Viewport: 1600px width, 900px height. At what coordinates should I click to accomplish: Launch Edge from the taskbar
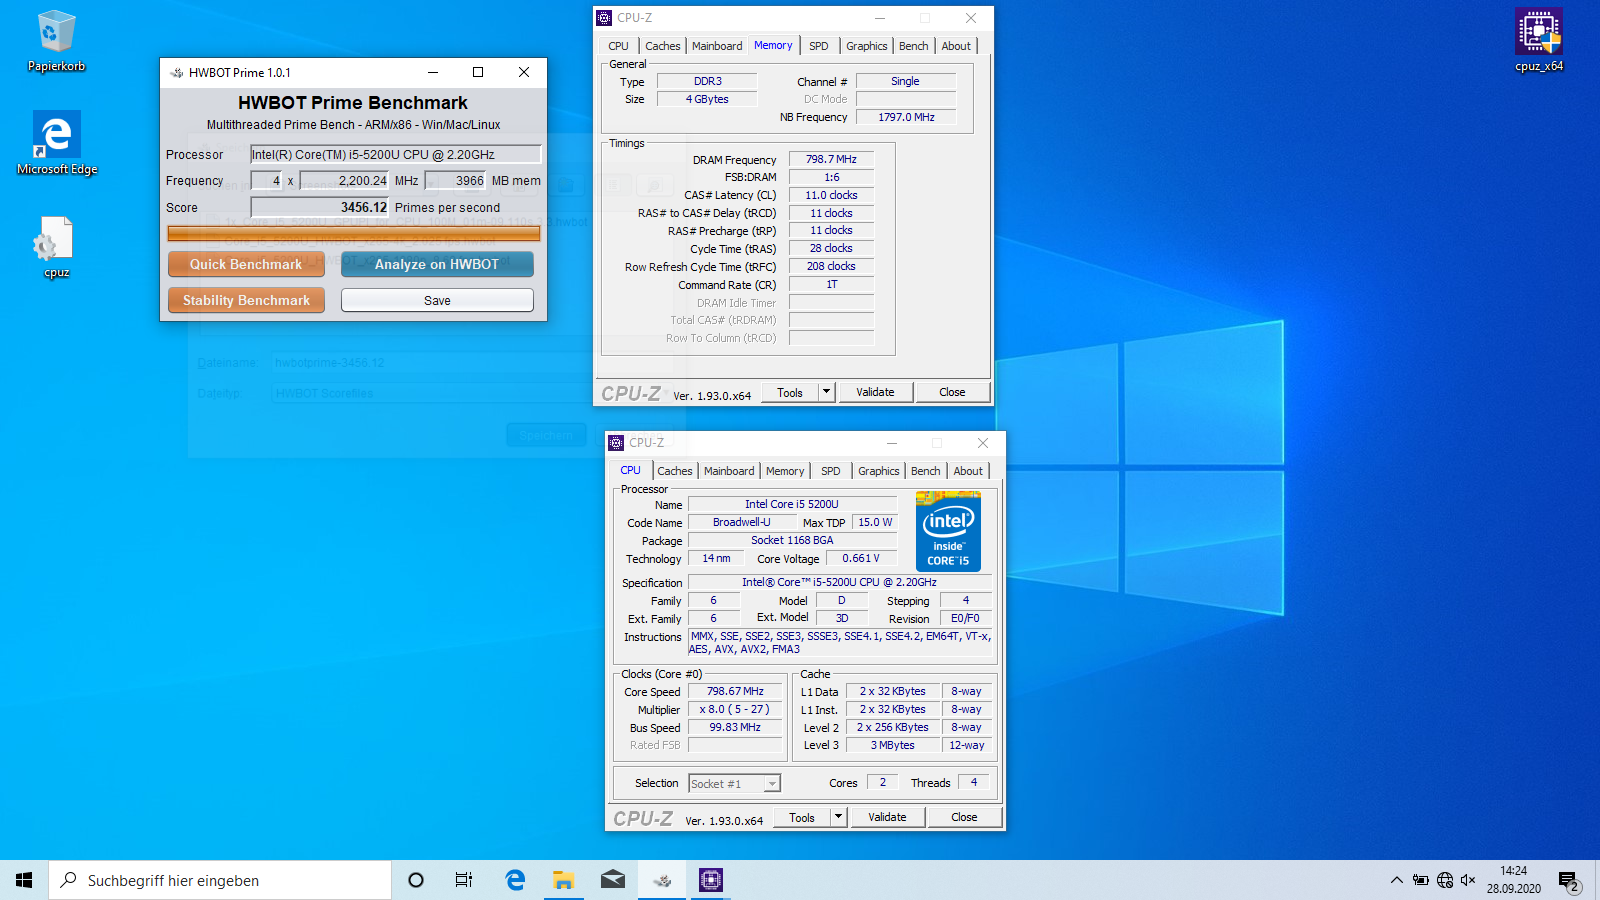tap(515, 880)
